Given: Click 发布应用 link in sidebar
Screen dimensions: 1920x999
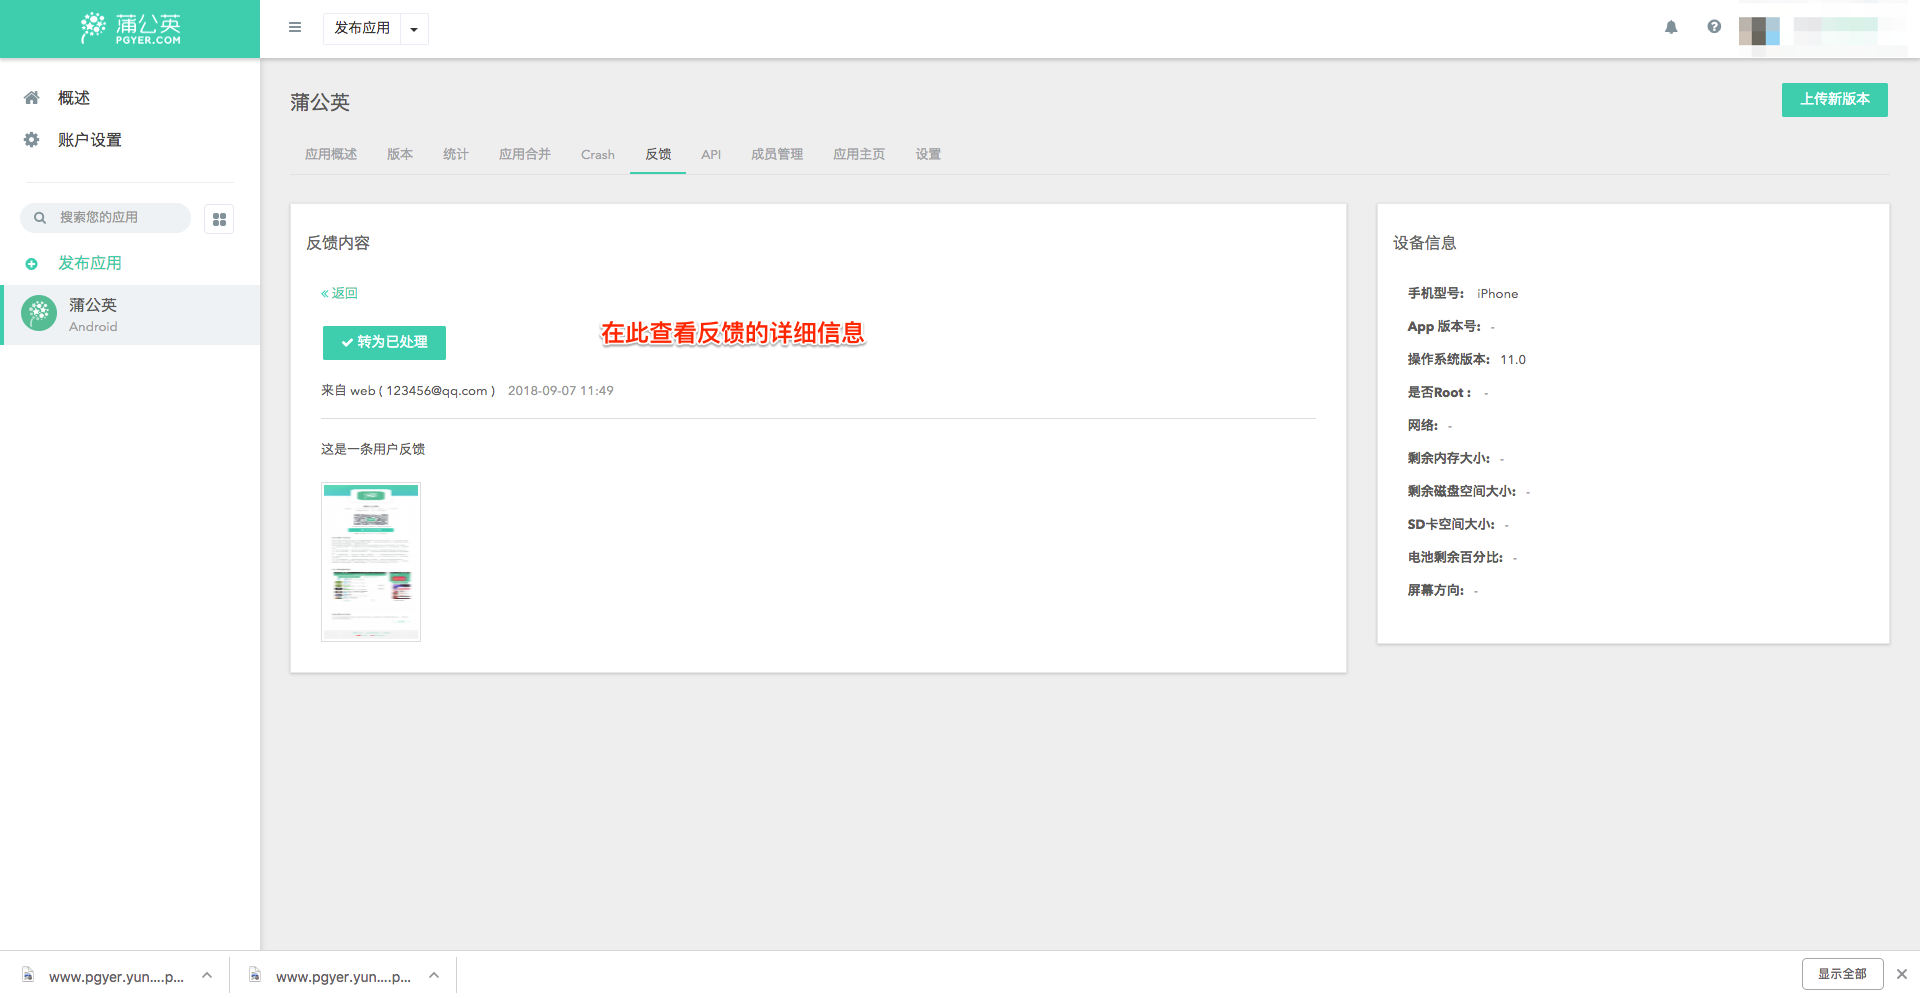Looking at the screenshot, I should tap(90, 263).
